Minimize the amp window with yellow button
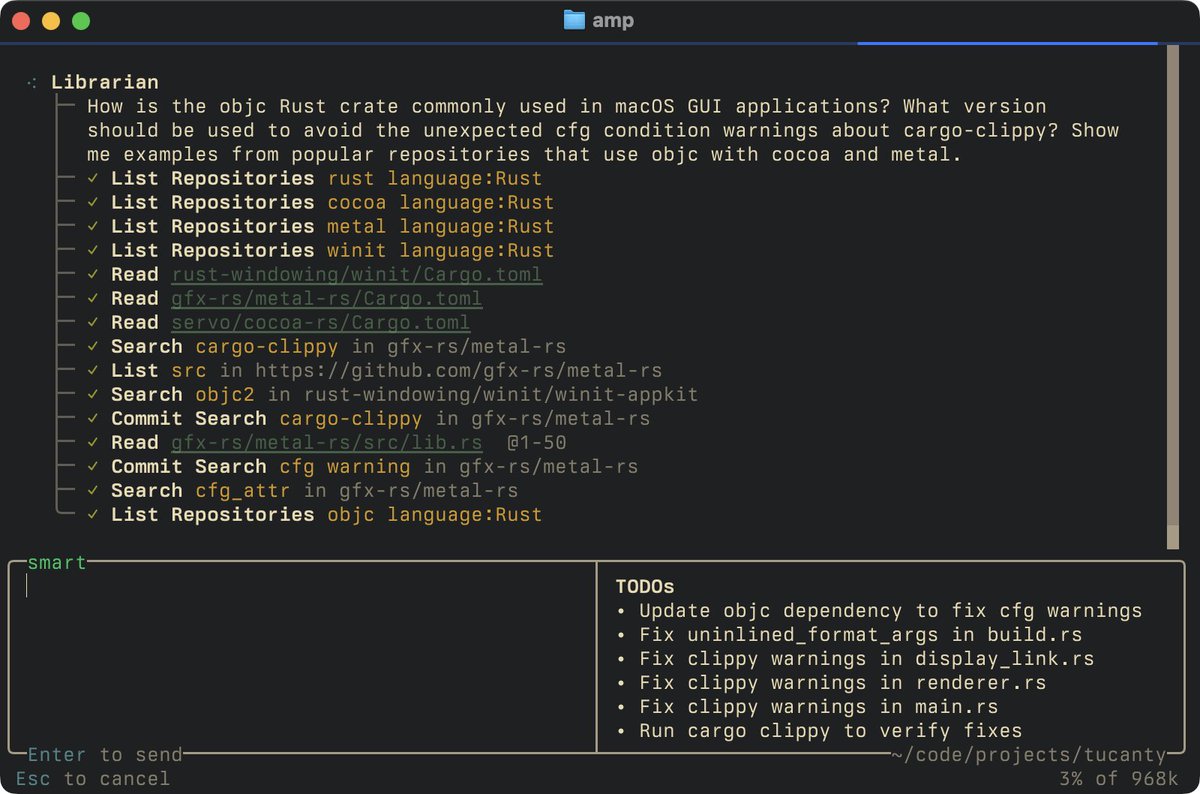1200x794 pixels. [51, 21]
